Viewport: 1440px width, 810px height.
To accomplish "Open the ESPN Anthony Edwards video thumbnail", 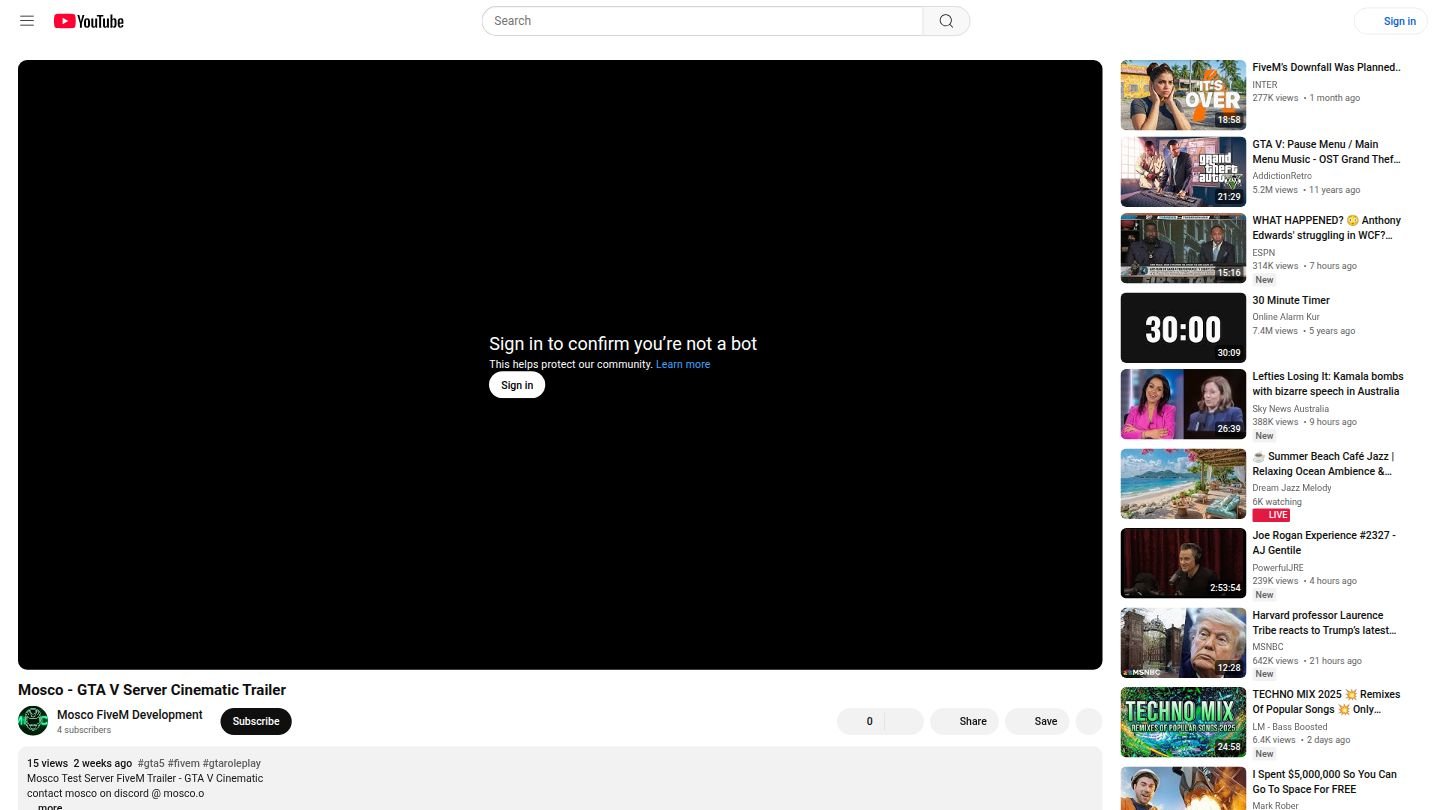I will 1183,248.
